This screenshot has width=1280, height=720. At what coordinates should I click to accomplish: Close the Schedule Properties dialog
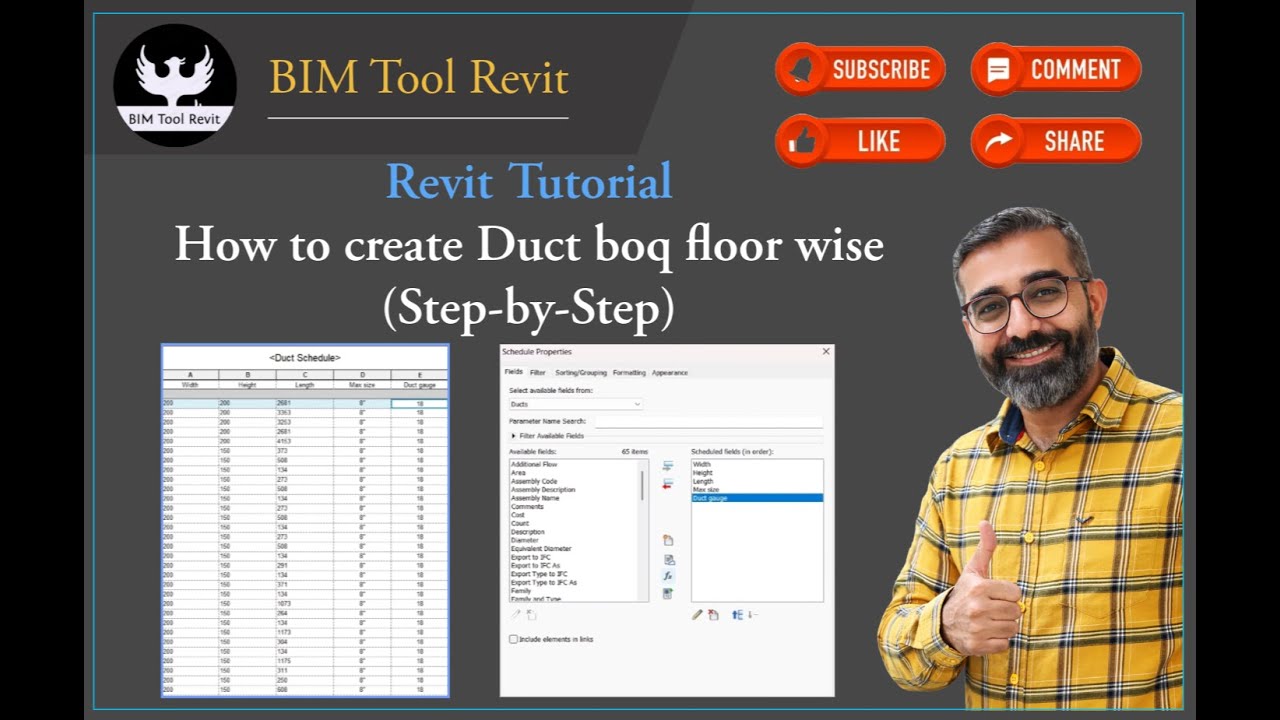[x=826, y=351]
